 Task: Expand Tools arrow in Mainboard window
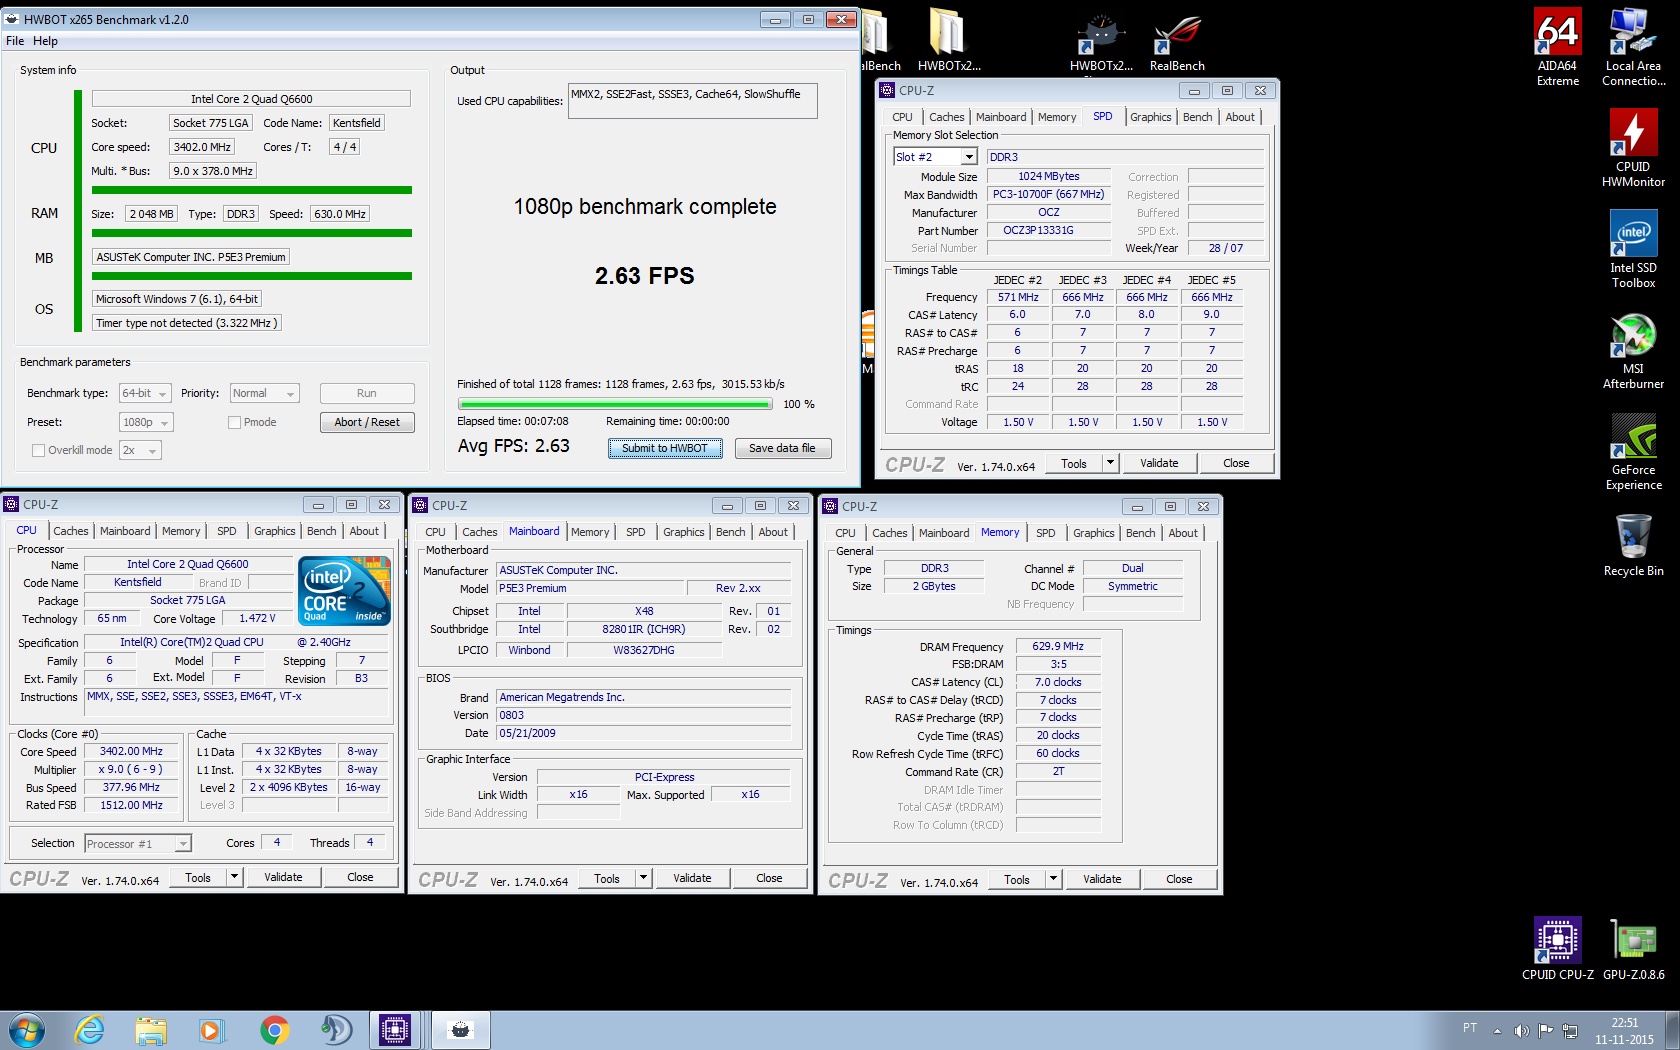tap(644, 878)
